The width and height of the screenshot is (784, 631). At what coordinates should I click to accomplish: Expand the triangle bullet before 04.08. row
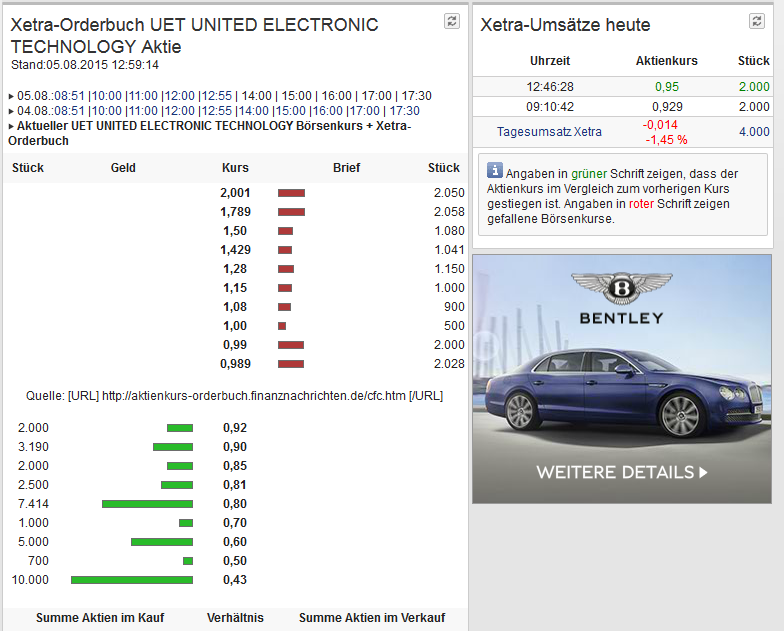11,111
